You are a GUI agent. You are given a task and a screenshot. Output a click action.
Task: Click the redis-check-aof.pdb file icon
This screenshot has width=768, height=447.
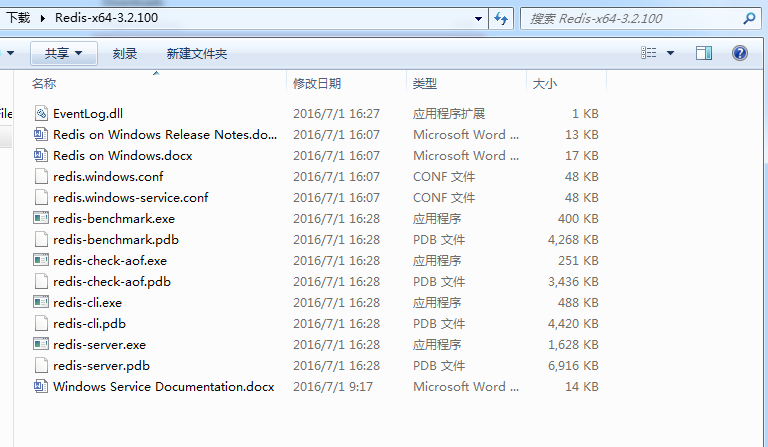(41, 282)
